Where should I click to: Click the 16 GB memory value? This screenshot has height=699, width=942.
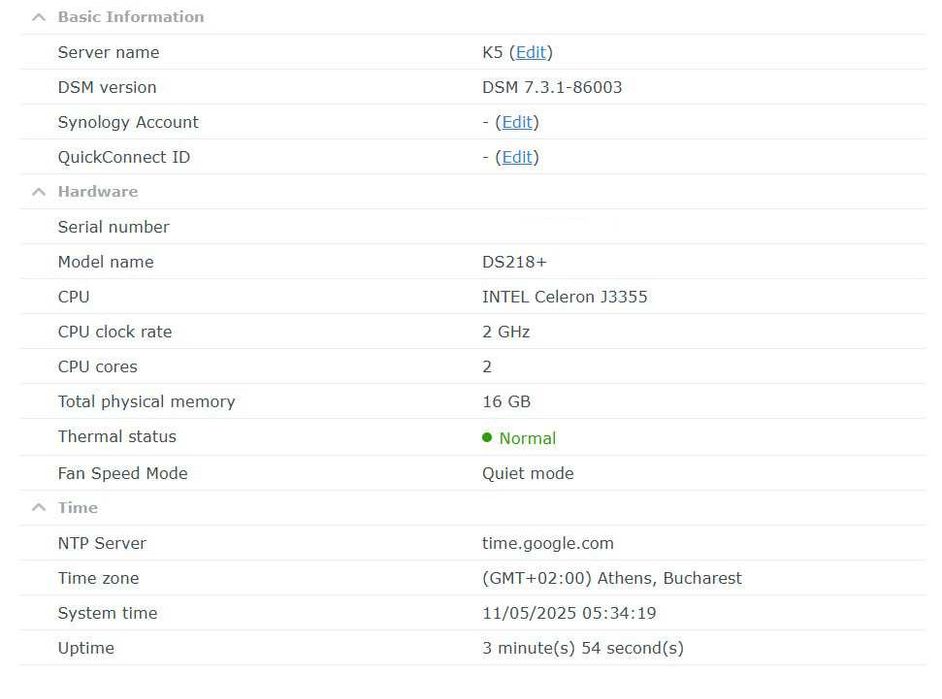506,402
